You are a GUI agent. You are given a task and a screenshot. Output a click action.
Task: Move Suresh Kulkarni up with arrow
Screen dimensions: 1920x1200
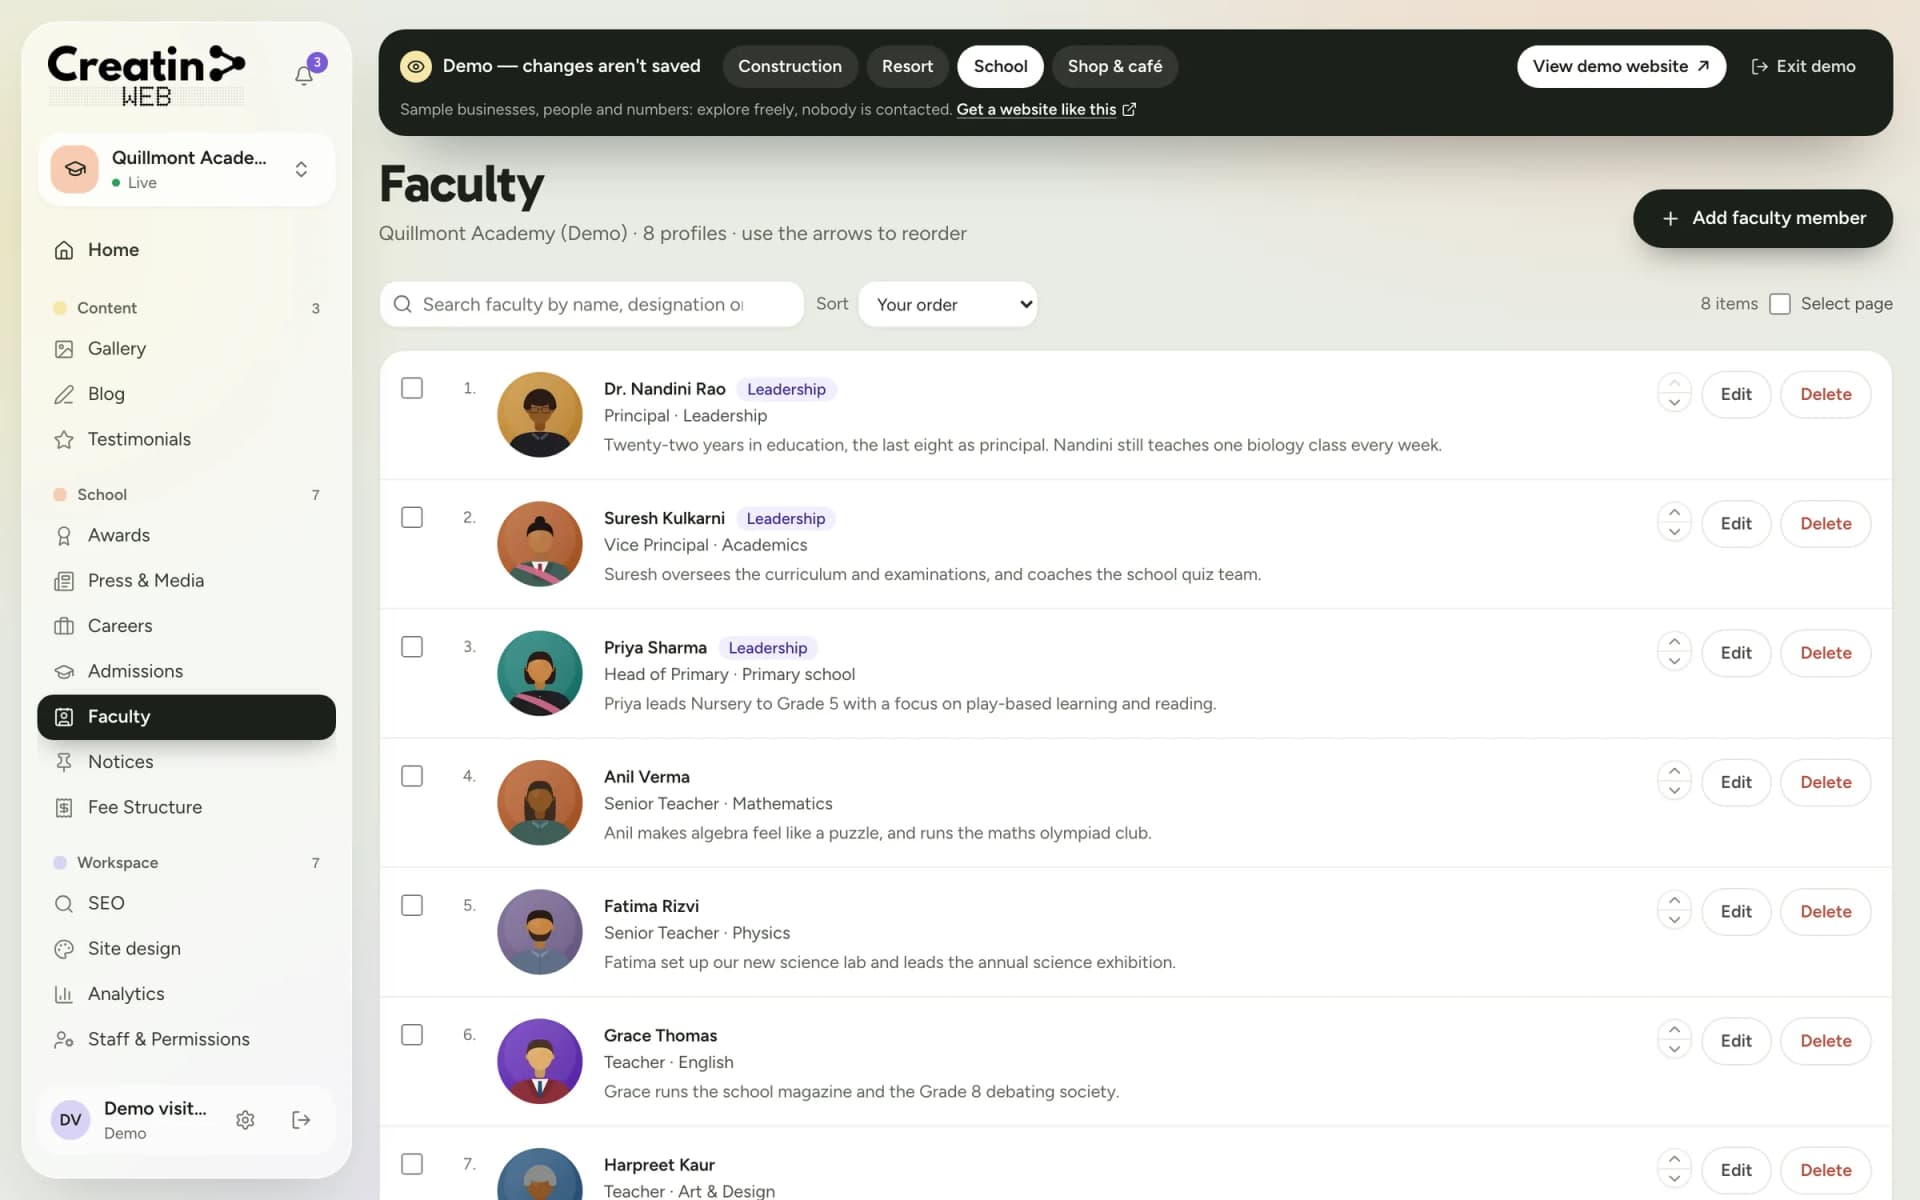click(1674, 512)
